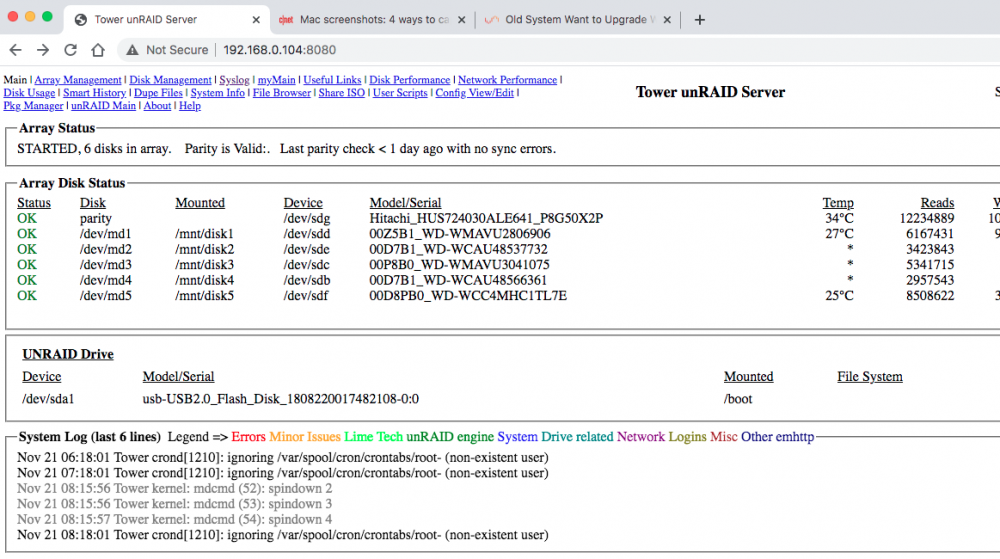View Disk Usage
Screen dimensions: 1000x559
click(29, 92)
